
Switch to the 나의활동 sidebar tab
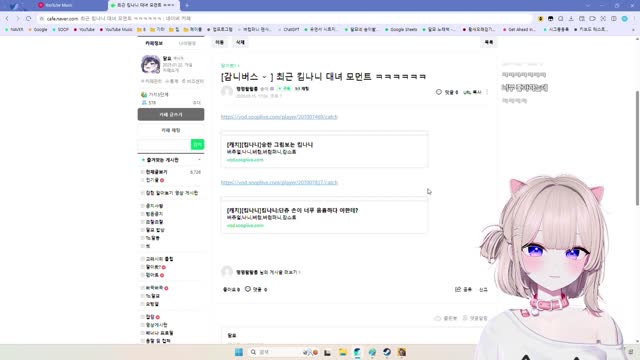[187, 43]
